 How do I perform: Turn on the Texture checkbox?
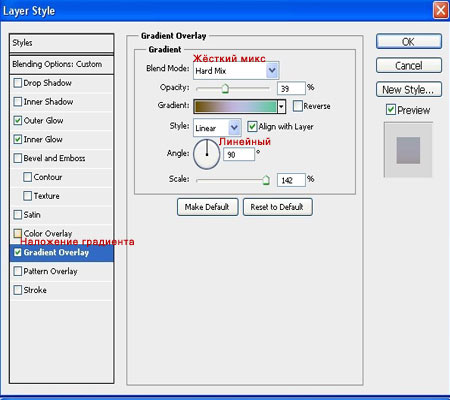tap(28, 196)
